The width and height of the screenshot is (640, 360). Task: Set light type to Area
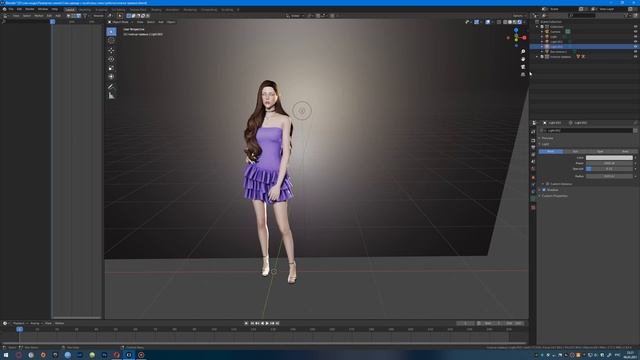point(624,151)
